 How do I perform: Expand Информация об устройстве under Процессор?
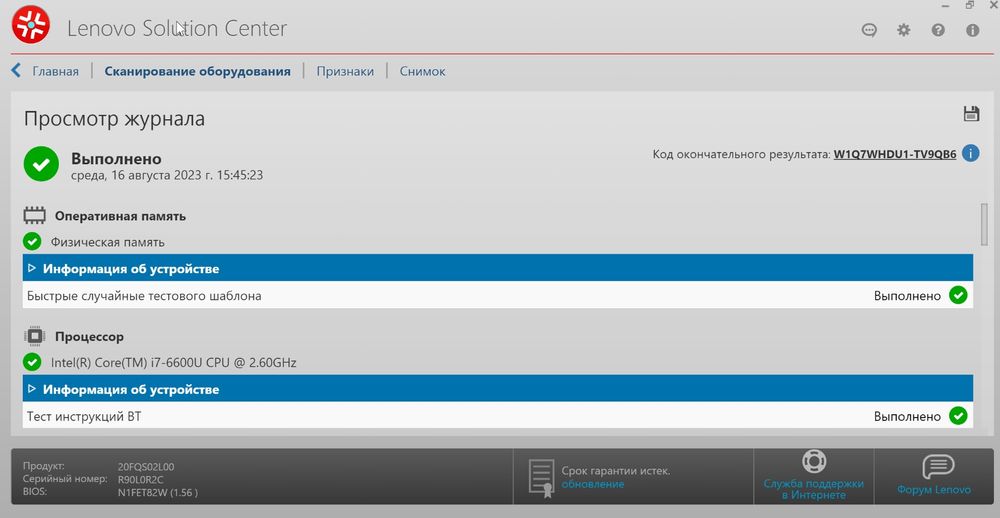pyautogui.click(x=497, y=389)
